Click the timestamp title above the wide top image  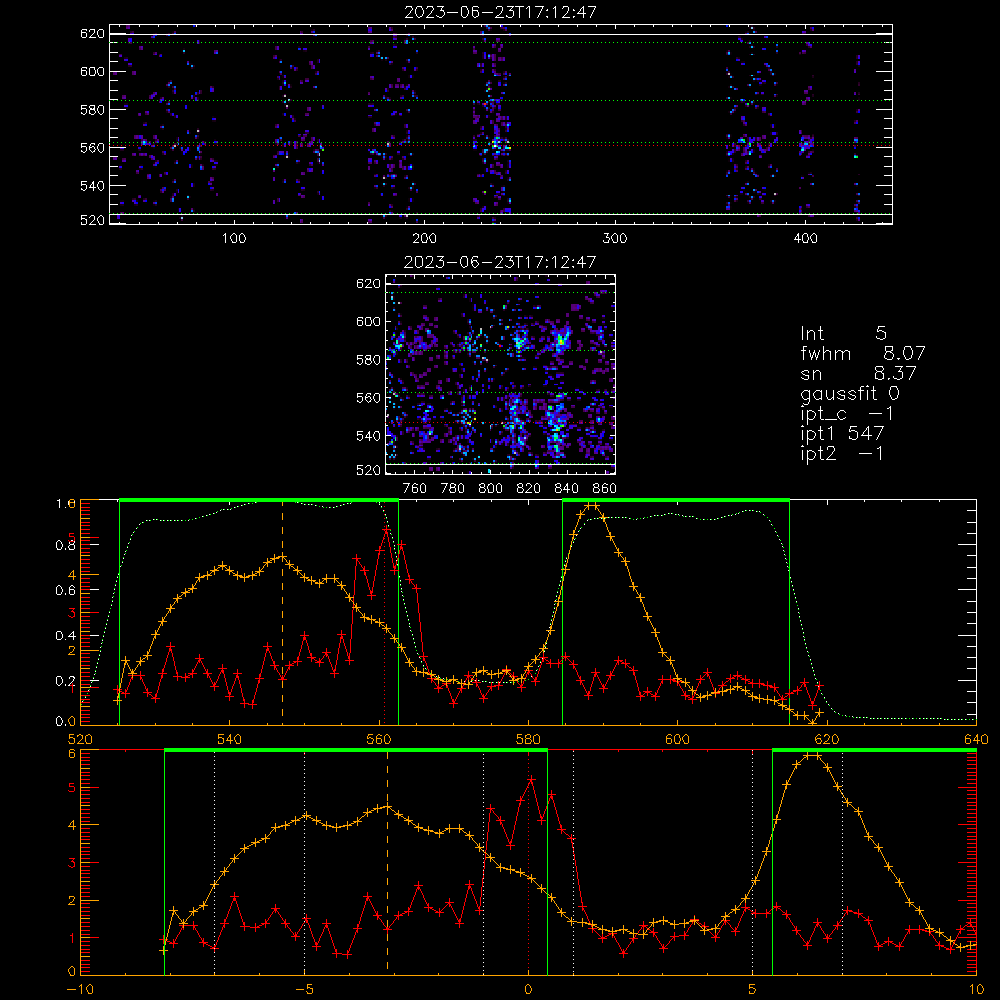[x=501, y=12]
